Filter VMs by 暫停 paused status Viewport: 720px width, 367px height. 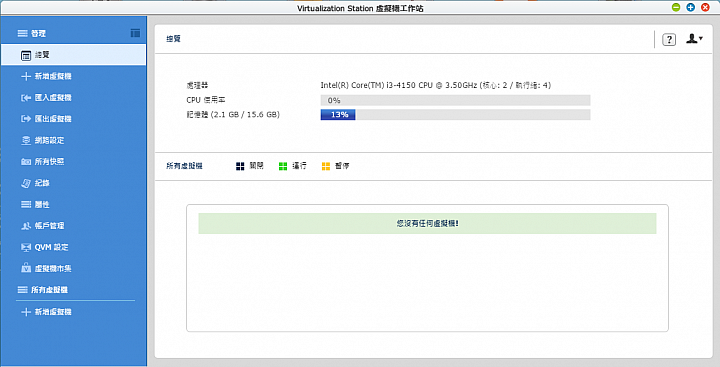[335, 166]
